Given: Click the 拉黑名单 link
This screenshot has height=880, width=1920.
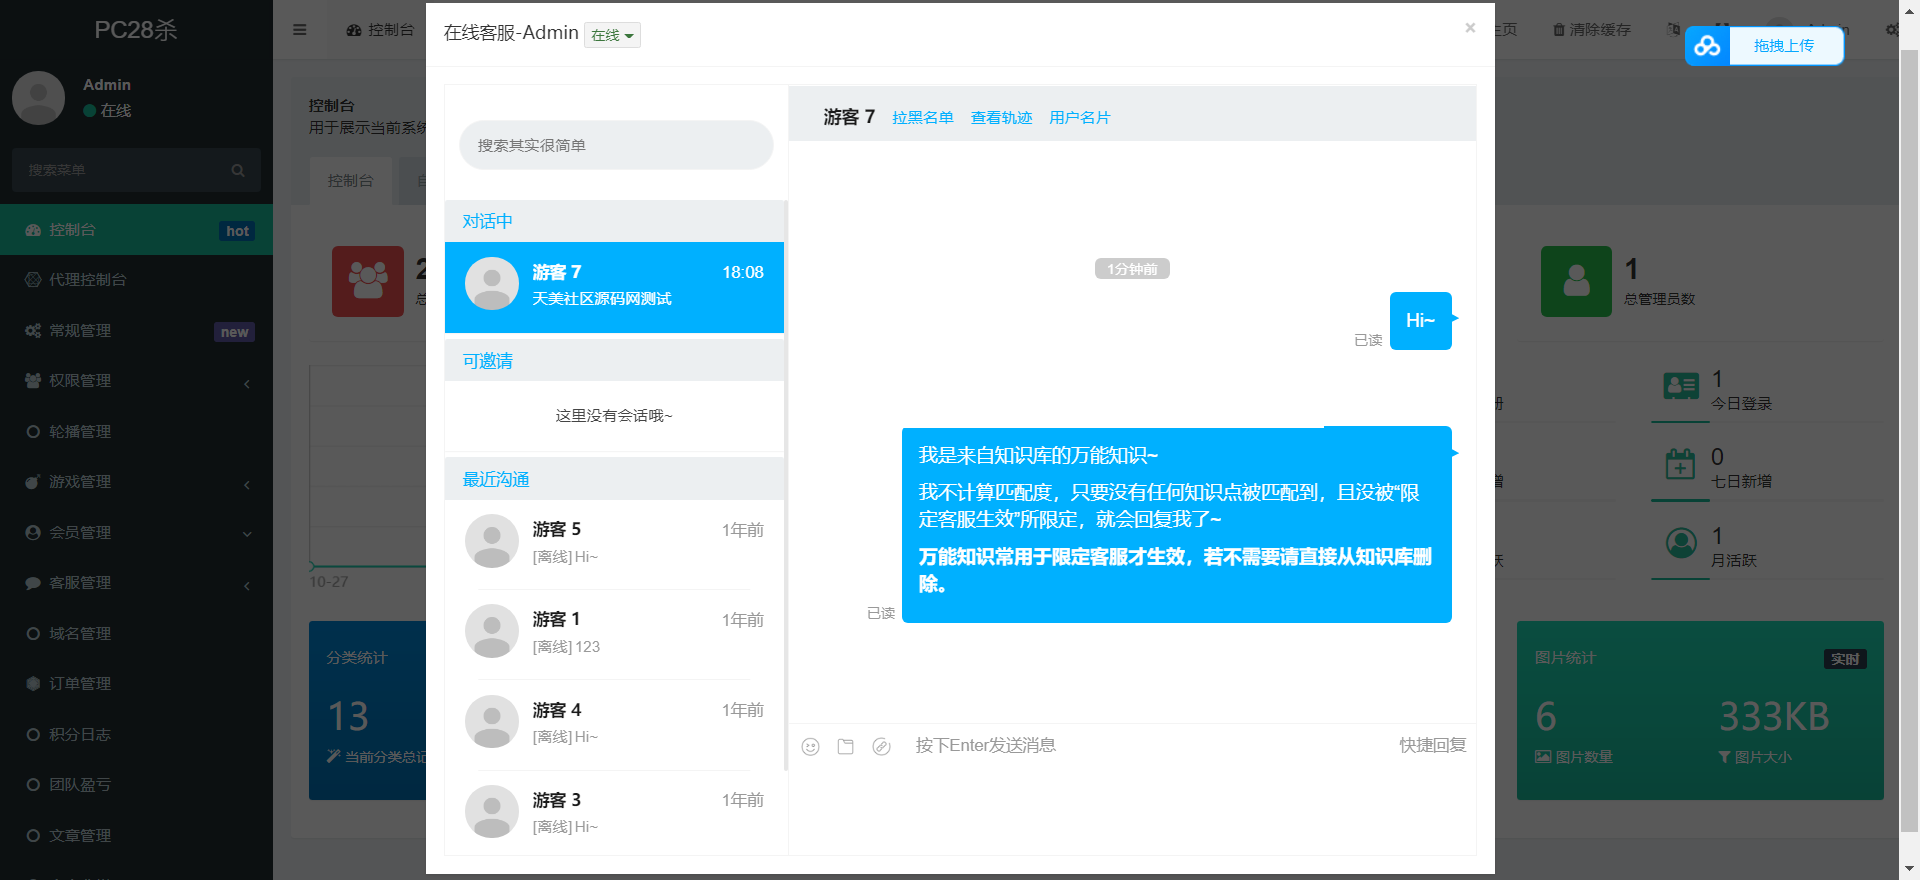Looking at the screenshot, I should click(923, 118).
